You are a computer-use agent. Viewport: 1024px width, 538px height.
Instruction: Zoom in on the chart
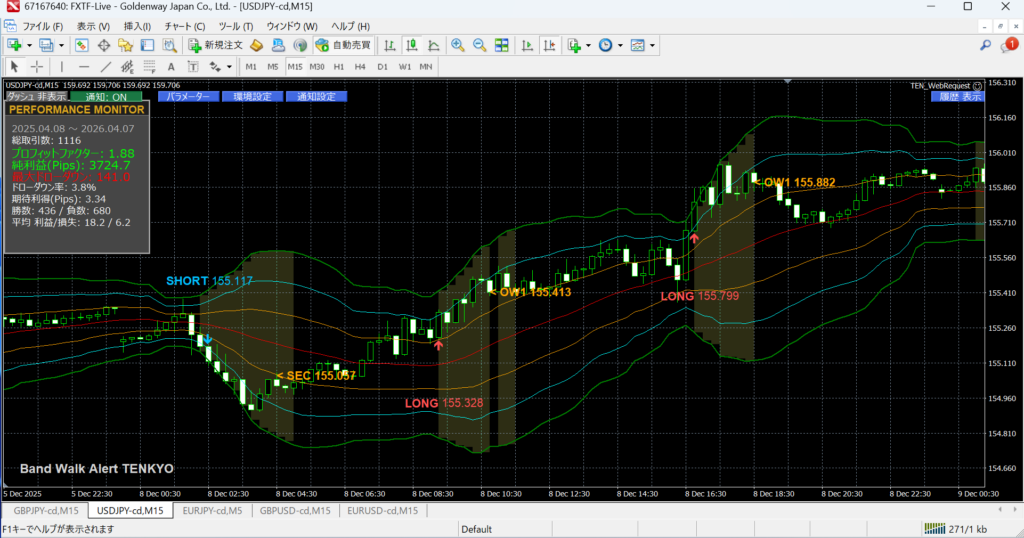tap(458, 45)
